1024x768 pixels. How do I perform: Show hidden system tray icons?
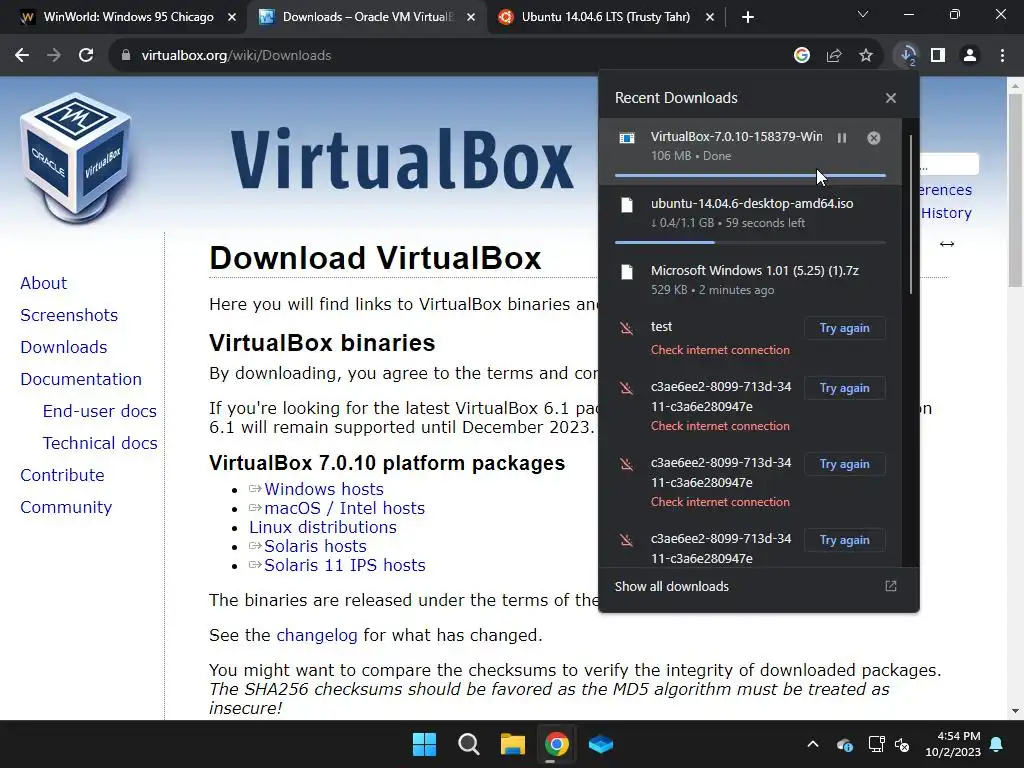(x=813, y=744)
